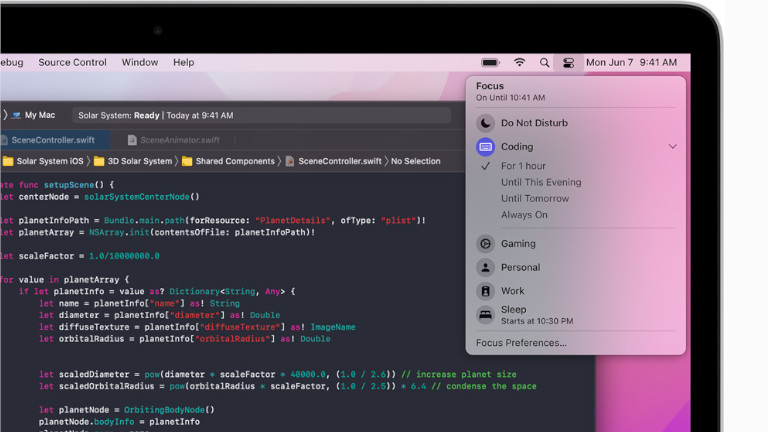Viewport: 768px width, 432px height.
Task: Click the Coding focus label
Action: pos(517,146)
